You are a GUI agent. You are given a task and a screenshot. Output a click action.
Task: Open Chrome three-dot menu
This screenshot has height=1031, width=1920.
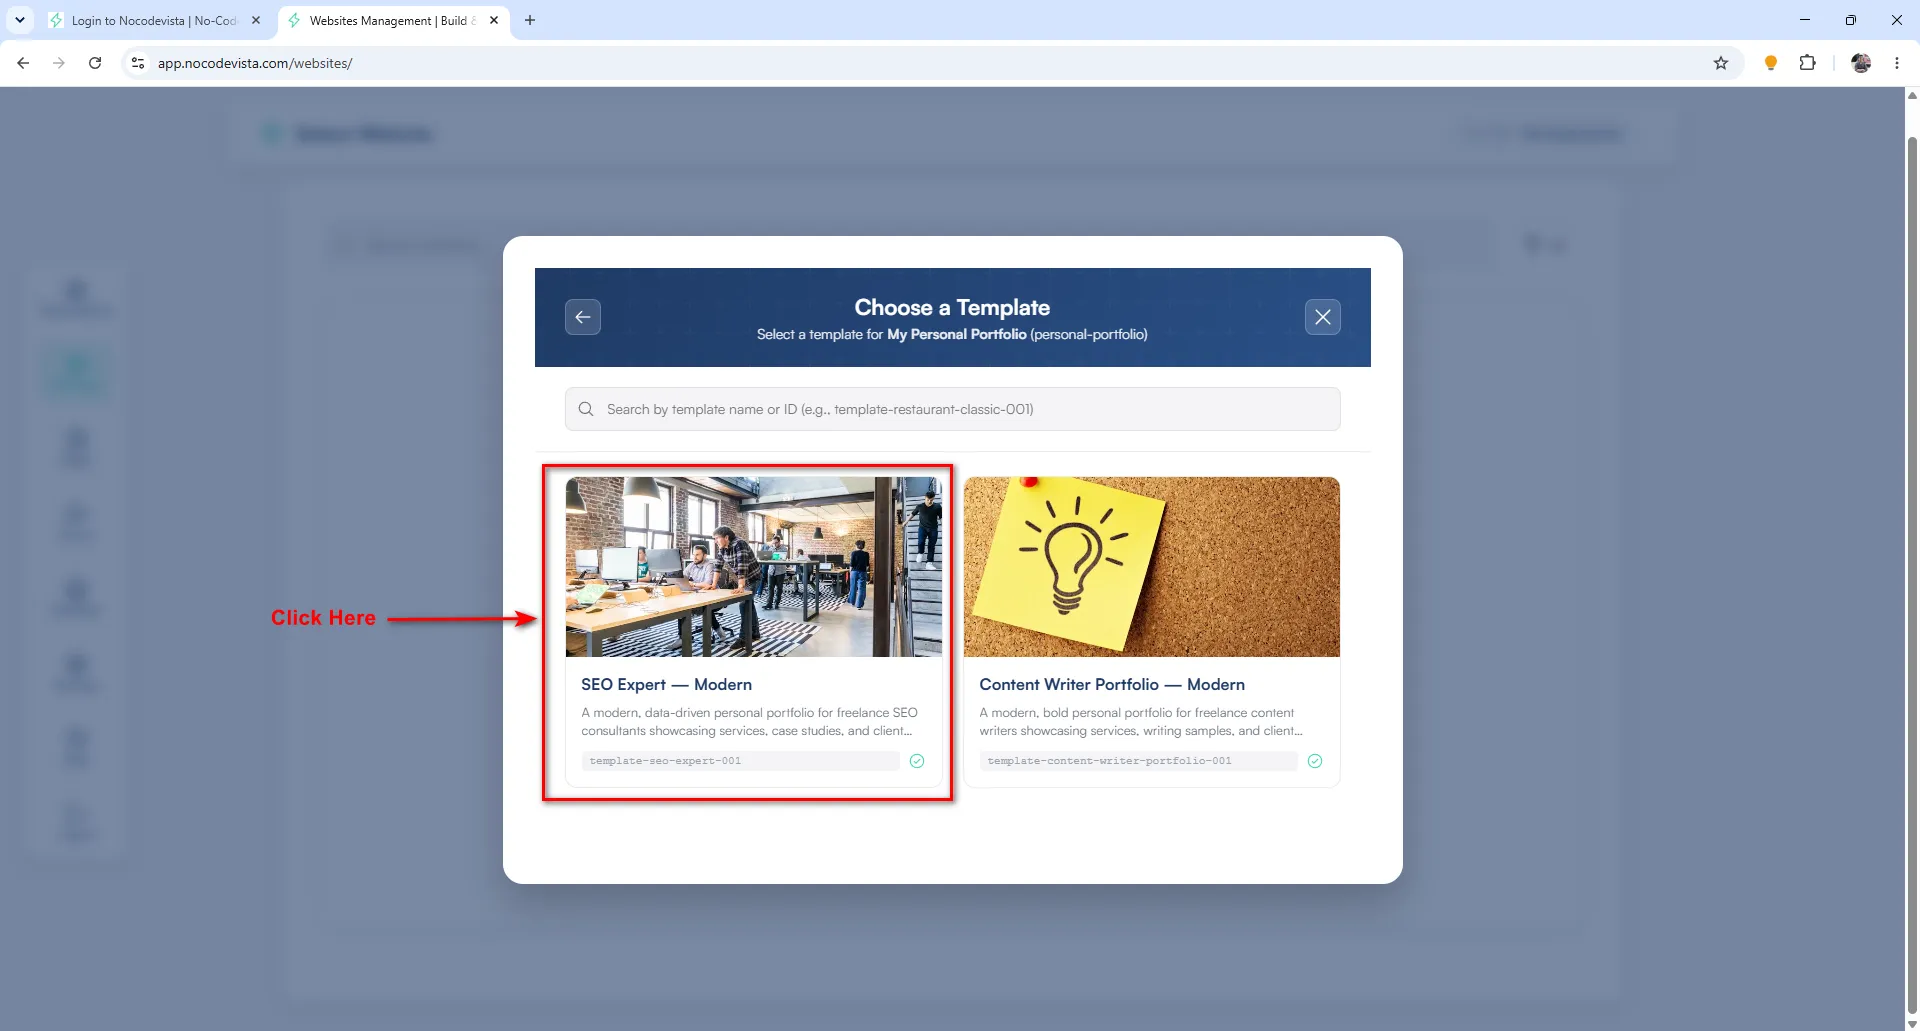point(1897,63)
